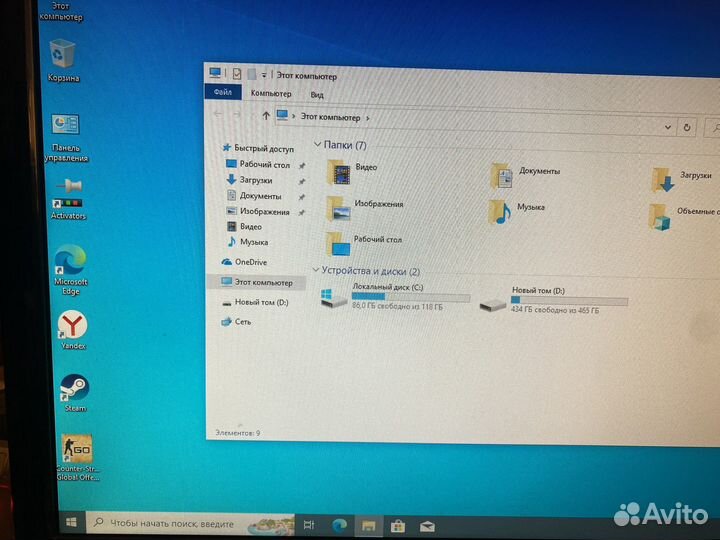Open Microsoft Edge desktop shortcut
720x540 pixels.
[70, 260]
